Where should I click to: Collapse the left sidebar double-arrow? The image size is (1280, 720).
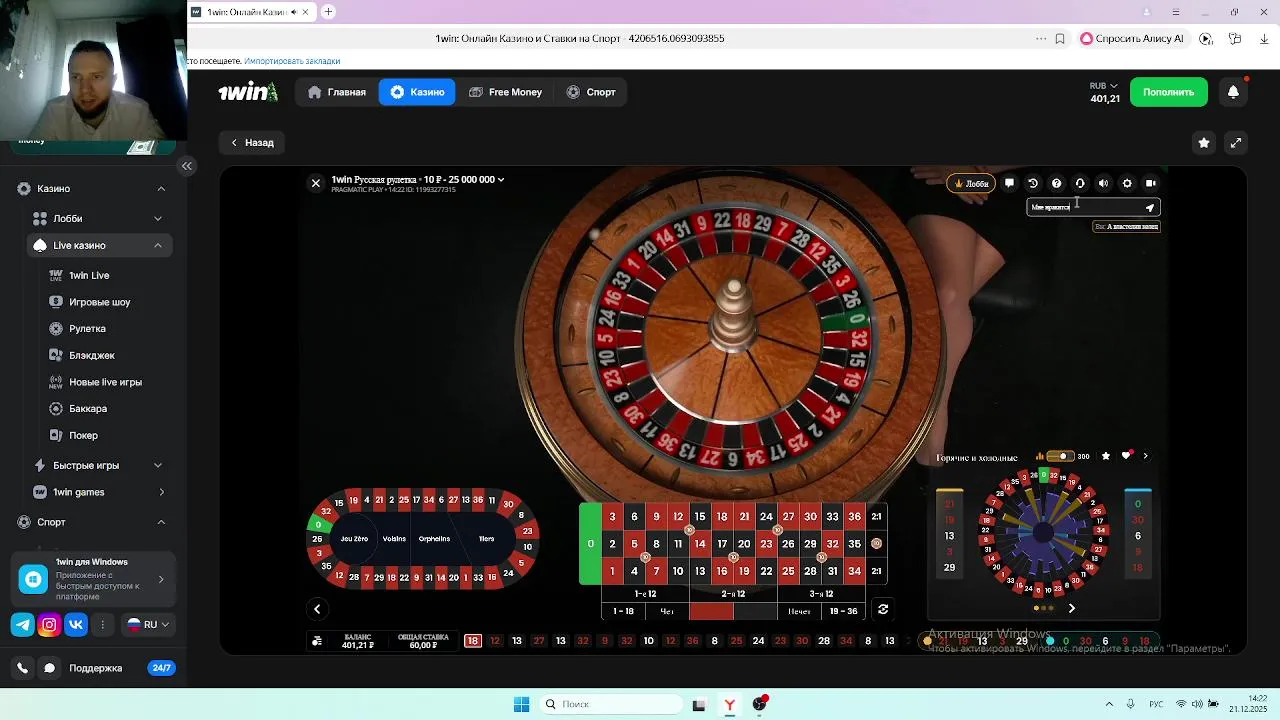click(x=186, y=166)
